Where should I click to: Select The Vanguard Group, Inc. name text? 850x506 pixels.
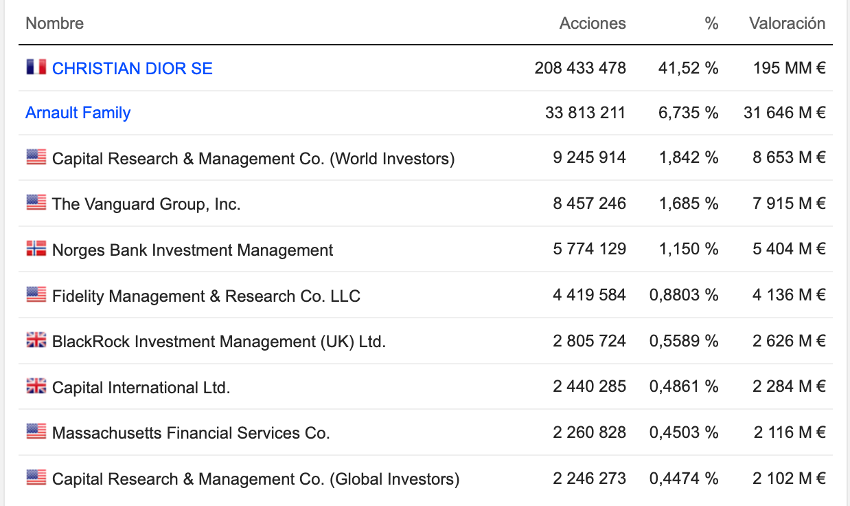pos(146,204)
